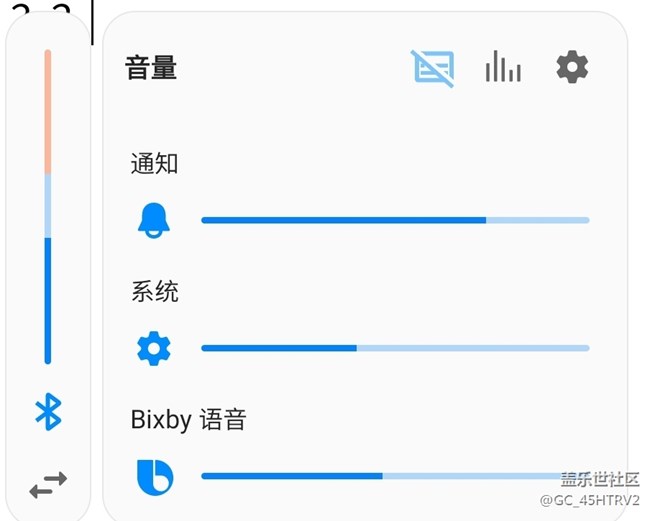
Task: Click the peach section of the vertical slider
Action: pyautogui.click(x=48, y=112)
